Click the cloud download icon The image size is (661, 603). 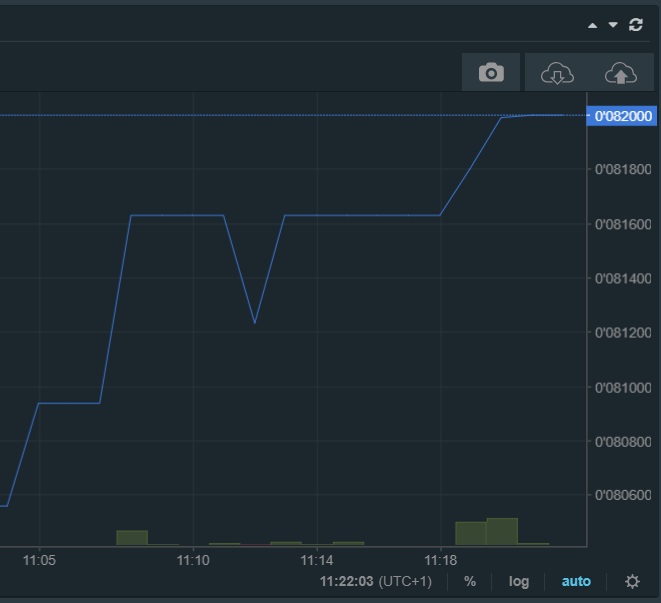point(557,73)
